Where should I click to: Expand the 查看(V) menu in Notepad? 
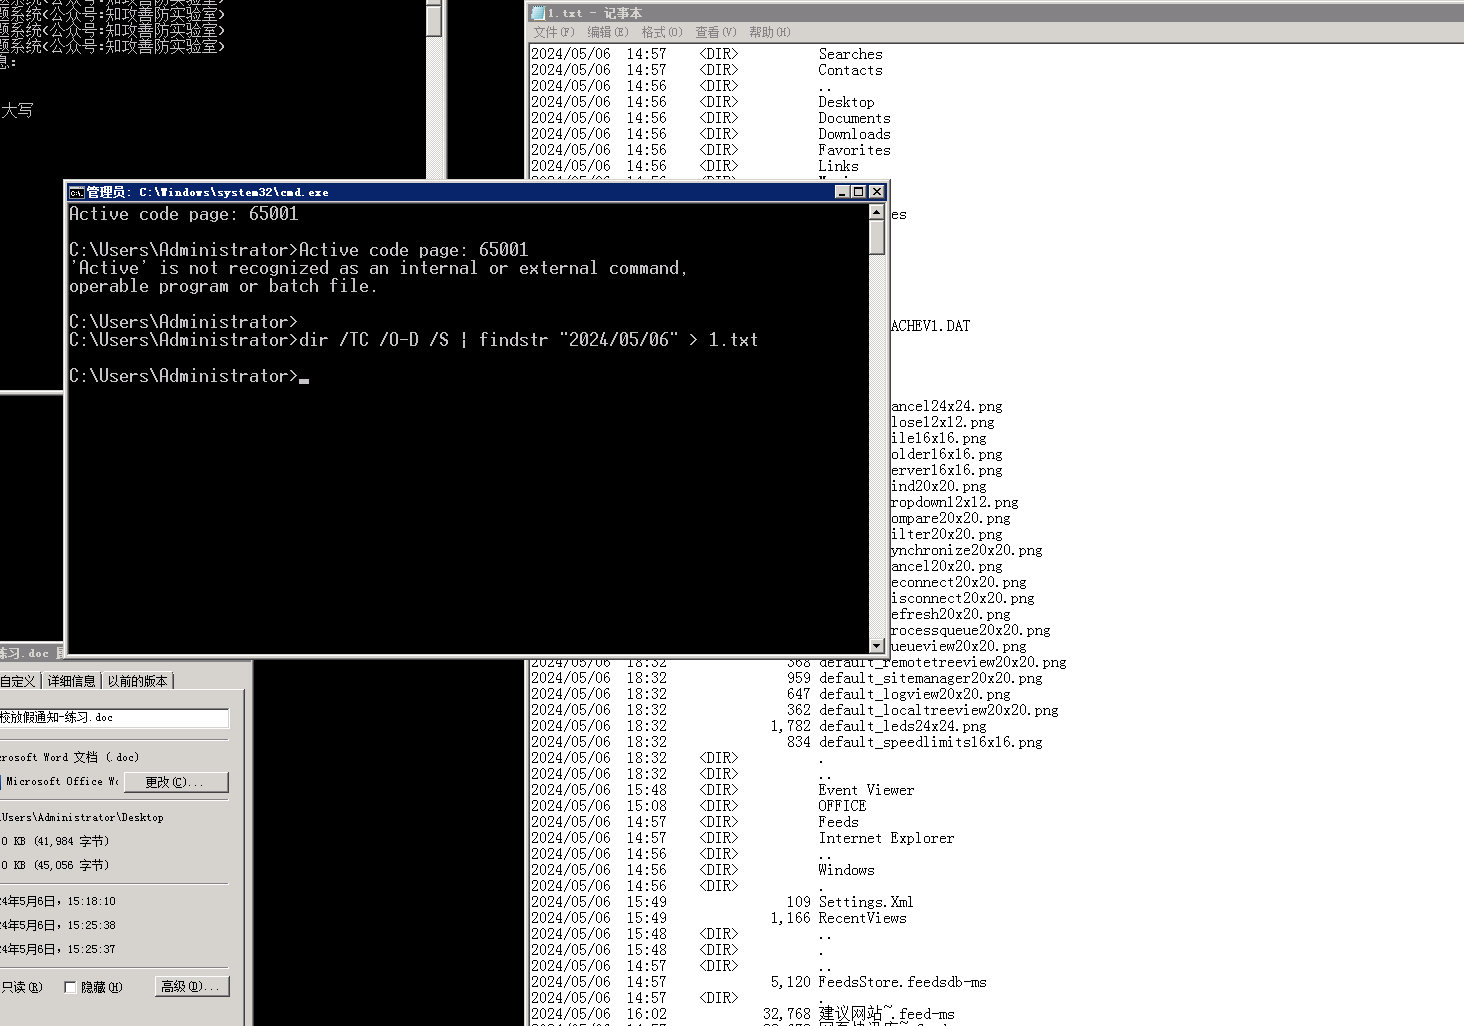point(716,32)
